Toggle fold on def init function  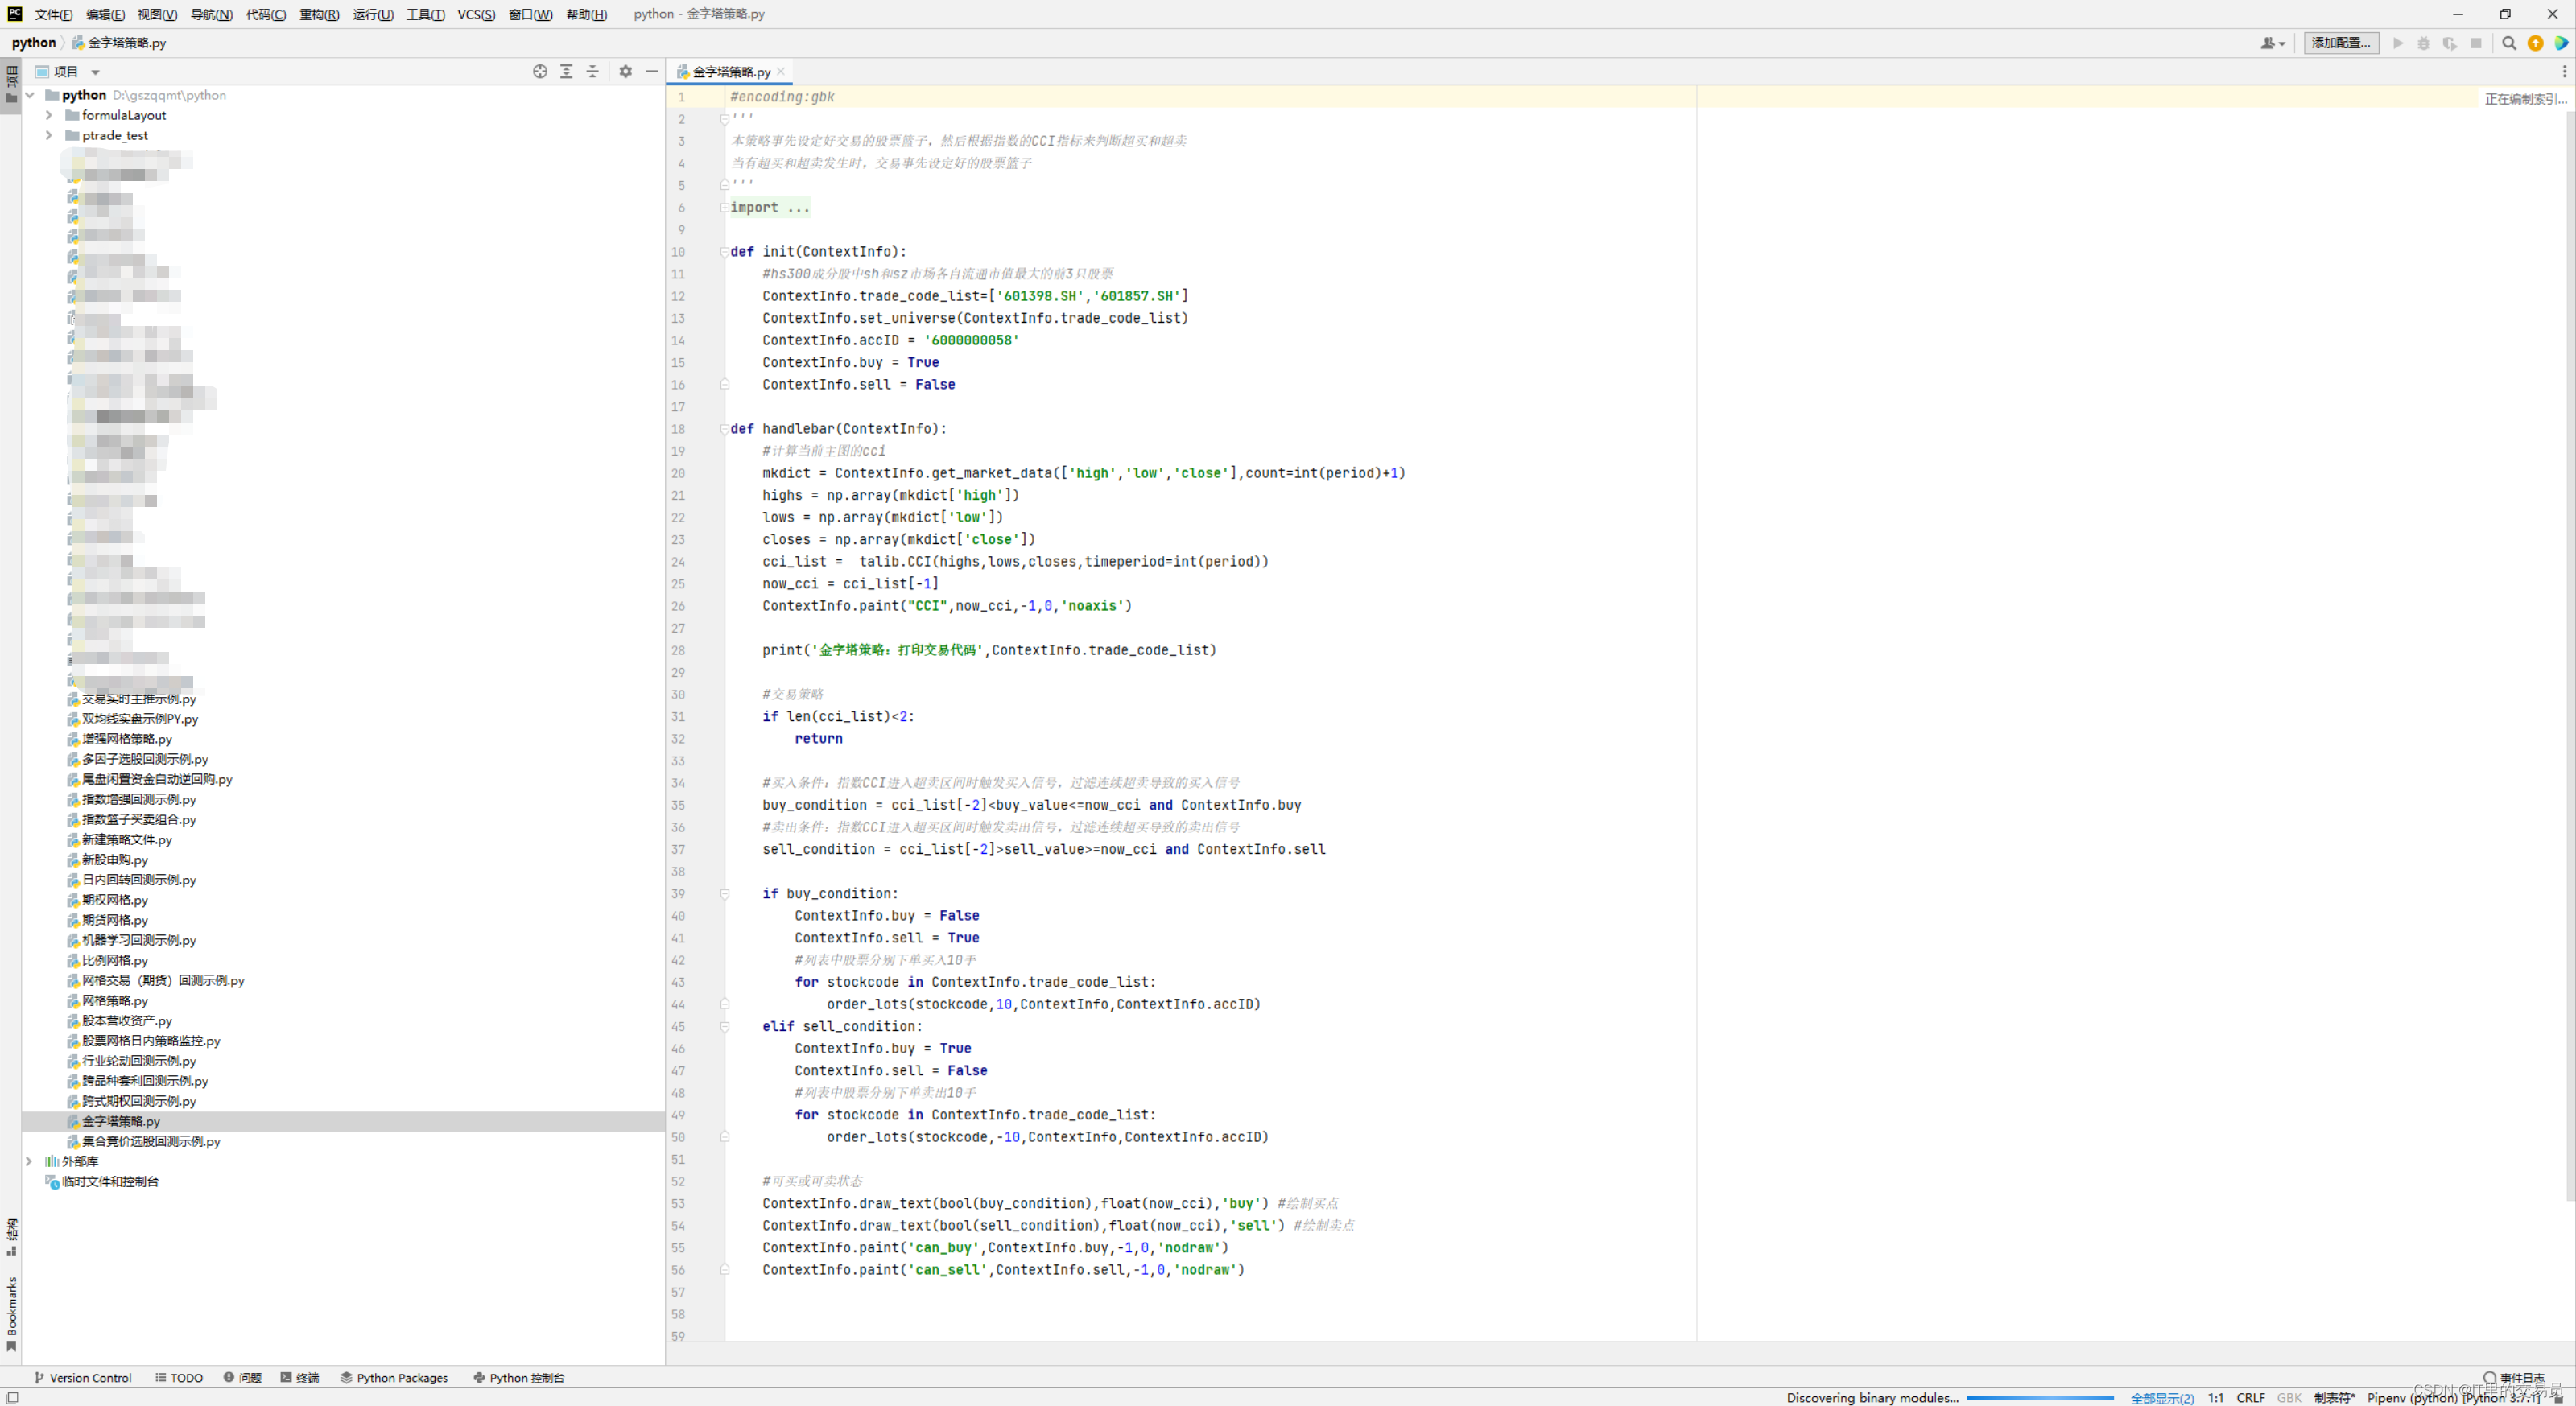tap(724, 252)
